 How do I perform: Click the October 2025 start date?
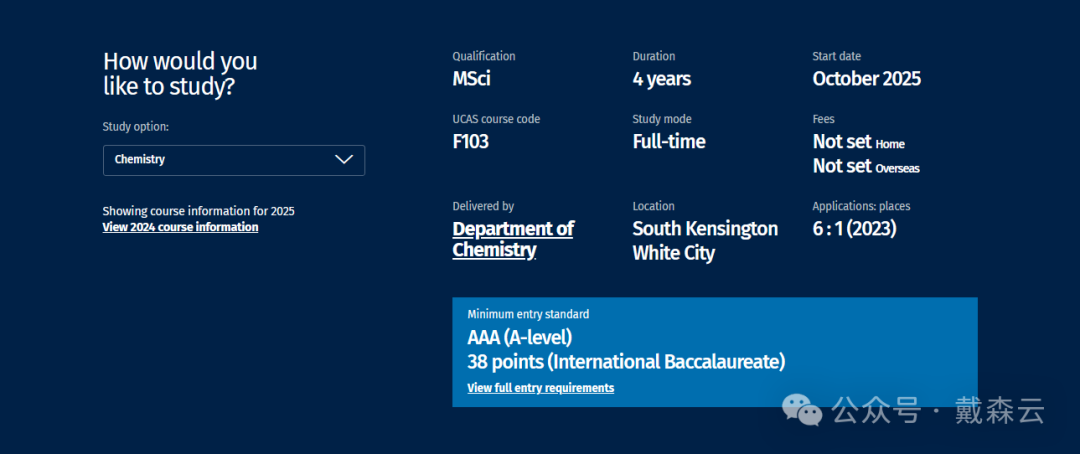(x=866, y=79)
